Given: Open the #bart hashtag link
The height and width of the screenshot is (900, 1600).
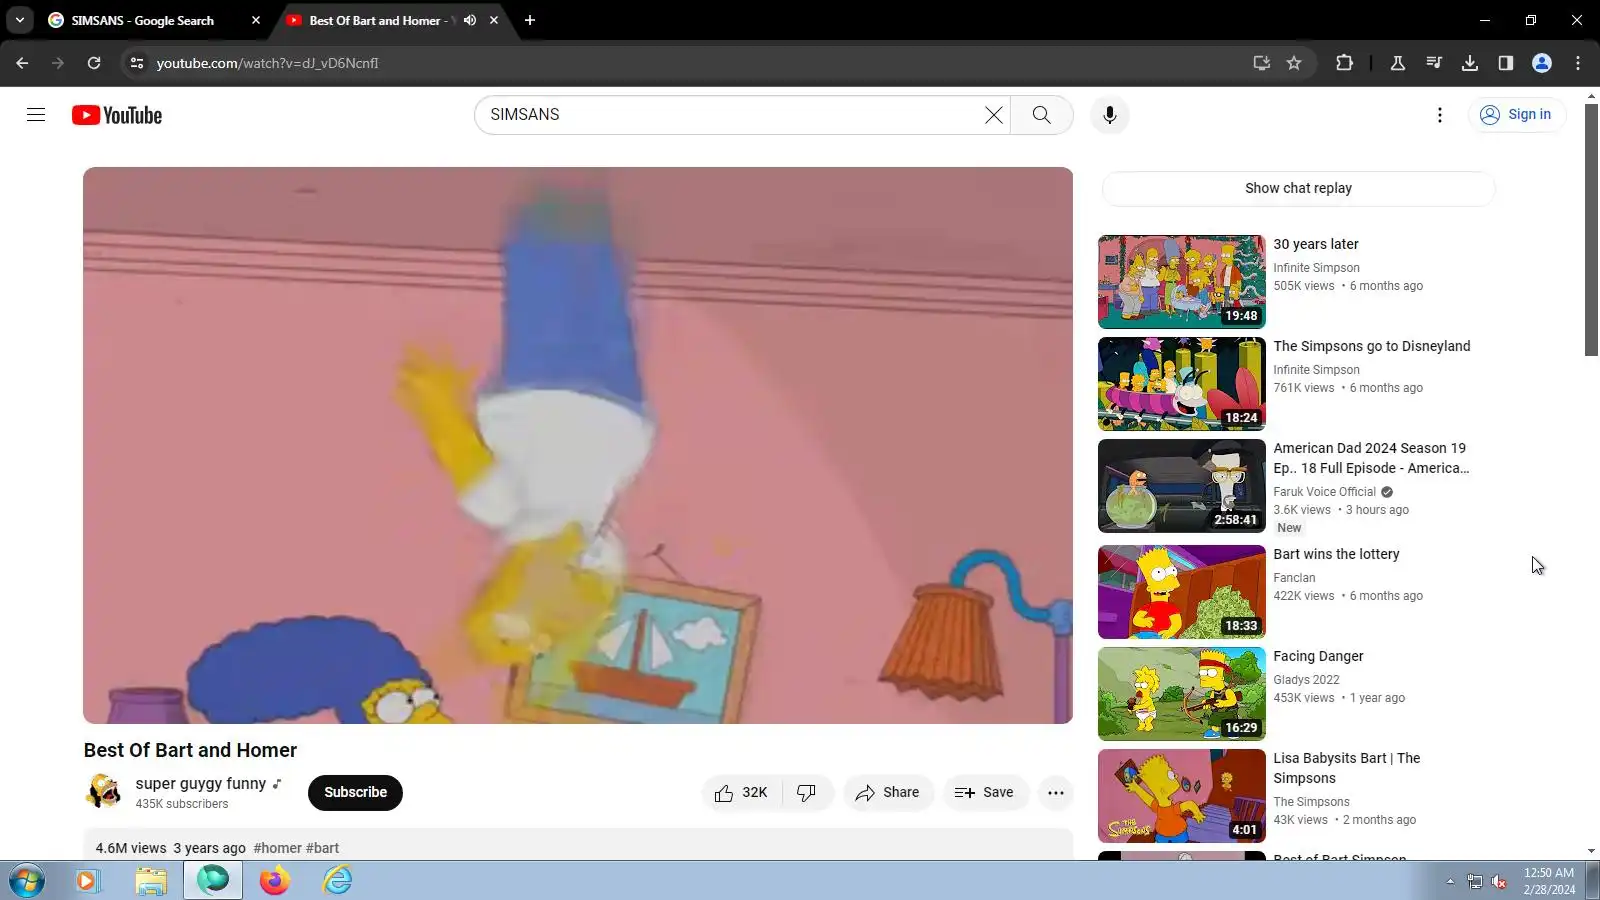Looking at the screenshot, I should pos(323,848).
